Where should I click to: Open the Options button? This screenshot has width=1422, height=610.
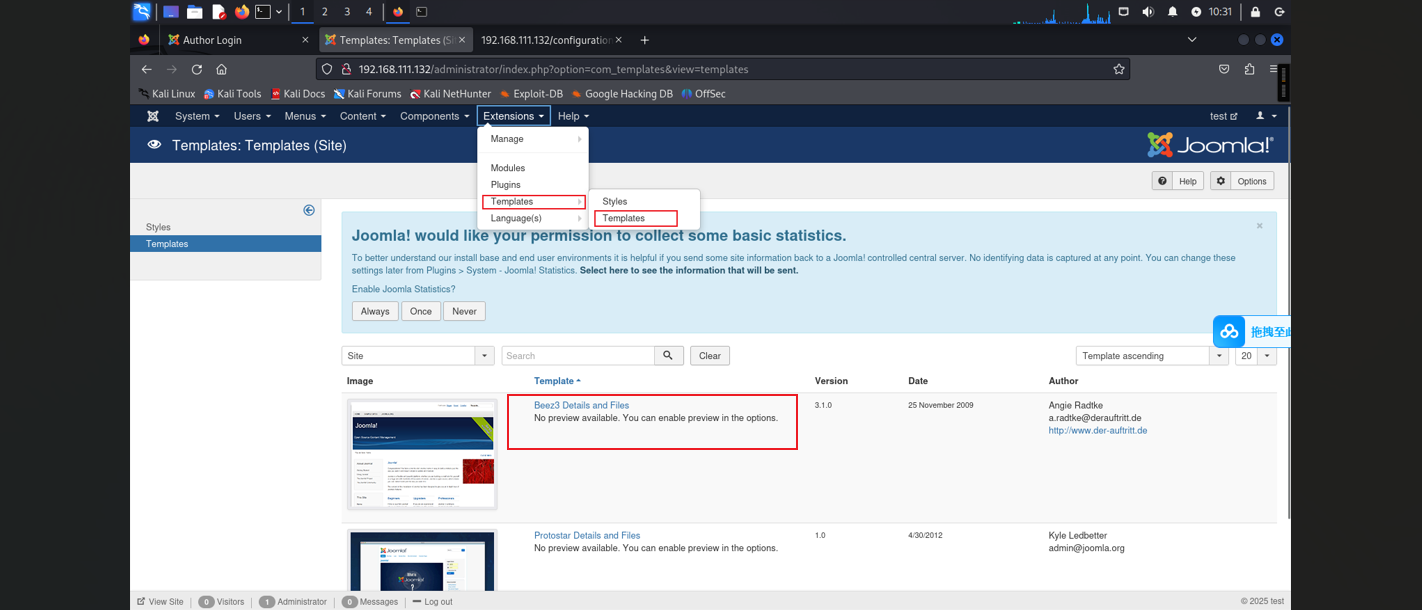1241,181
